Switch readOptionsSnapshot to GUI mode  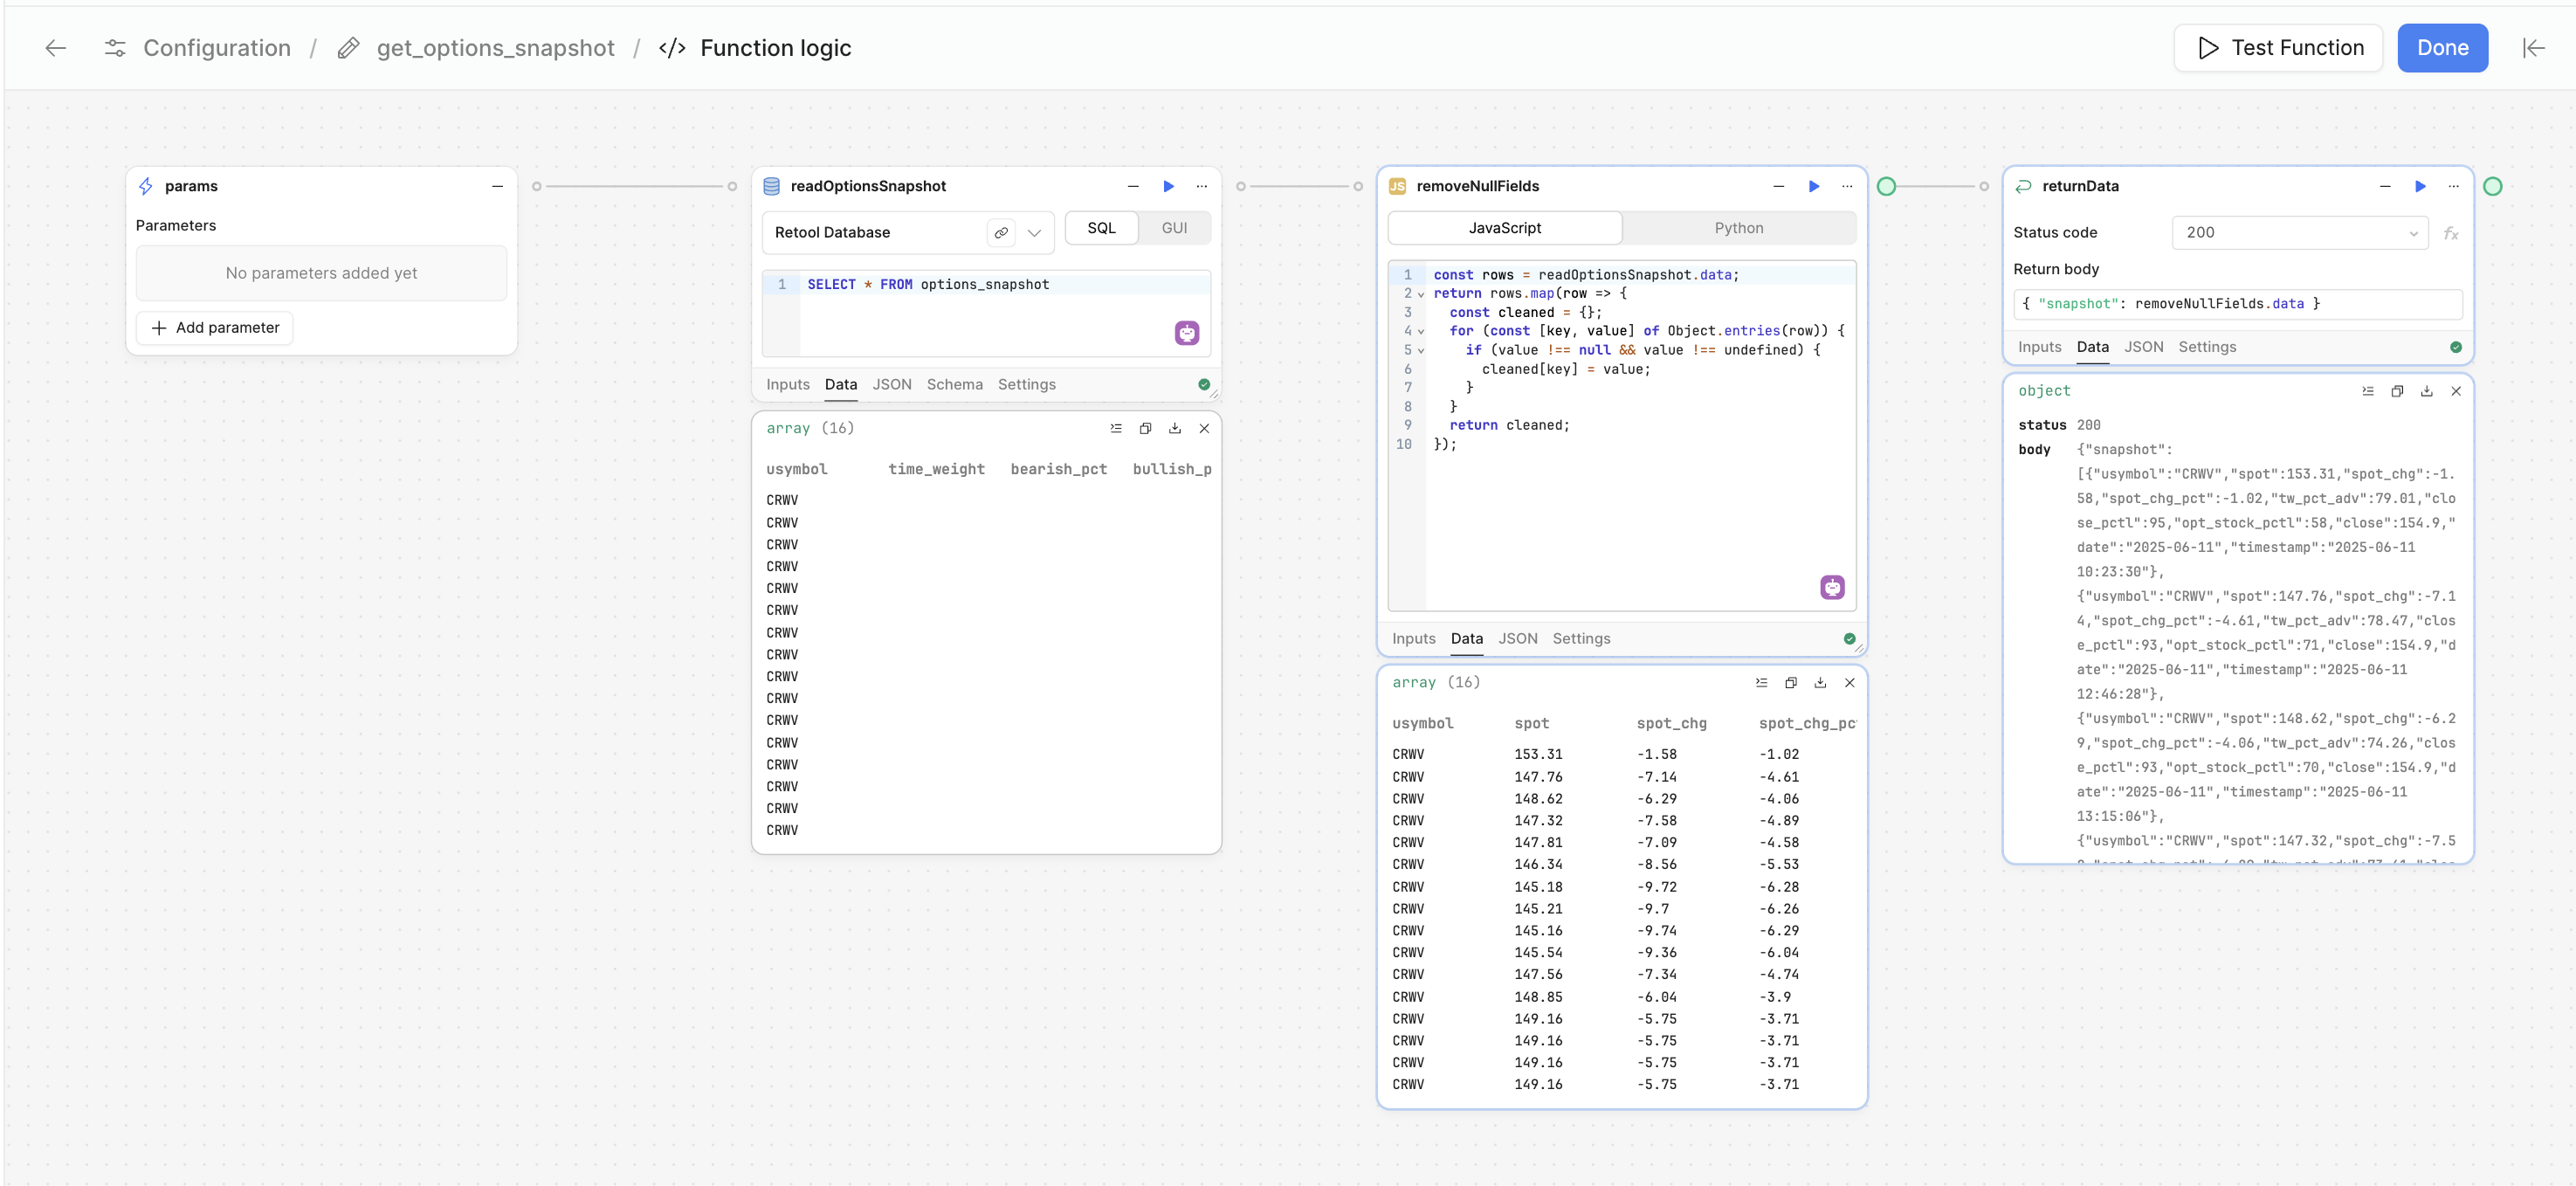pos(1174,228)
